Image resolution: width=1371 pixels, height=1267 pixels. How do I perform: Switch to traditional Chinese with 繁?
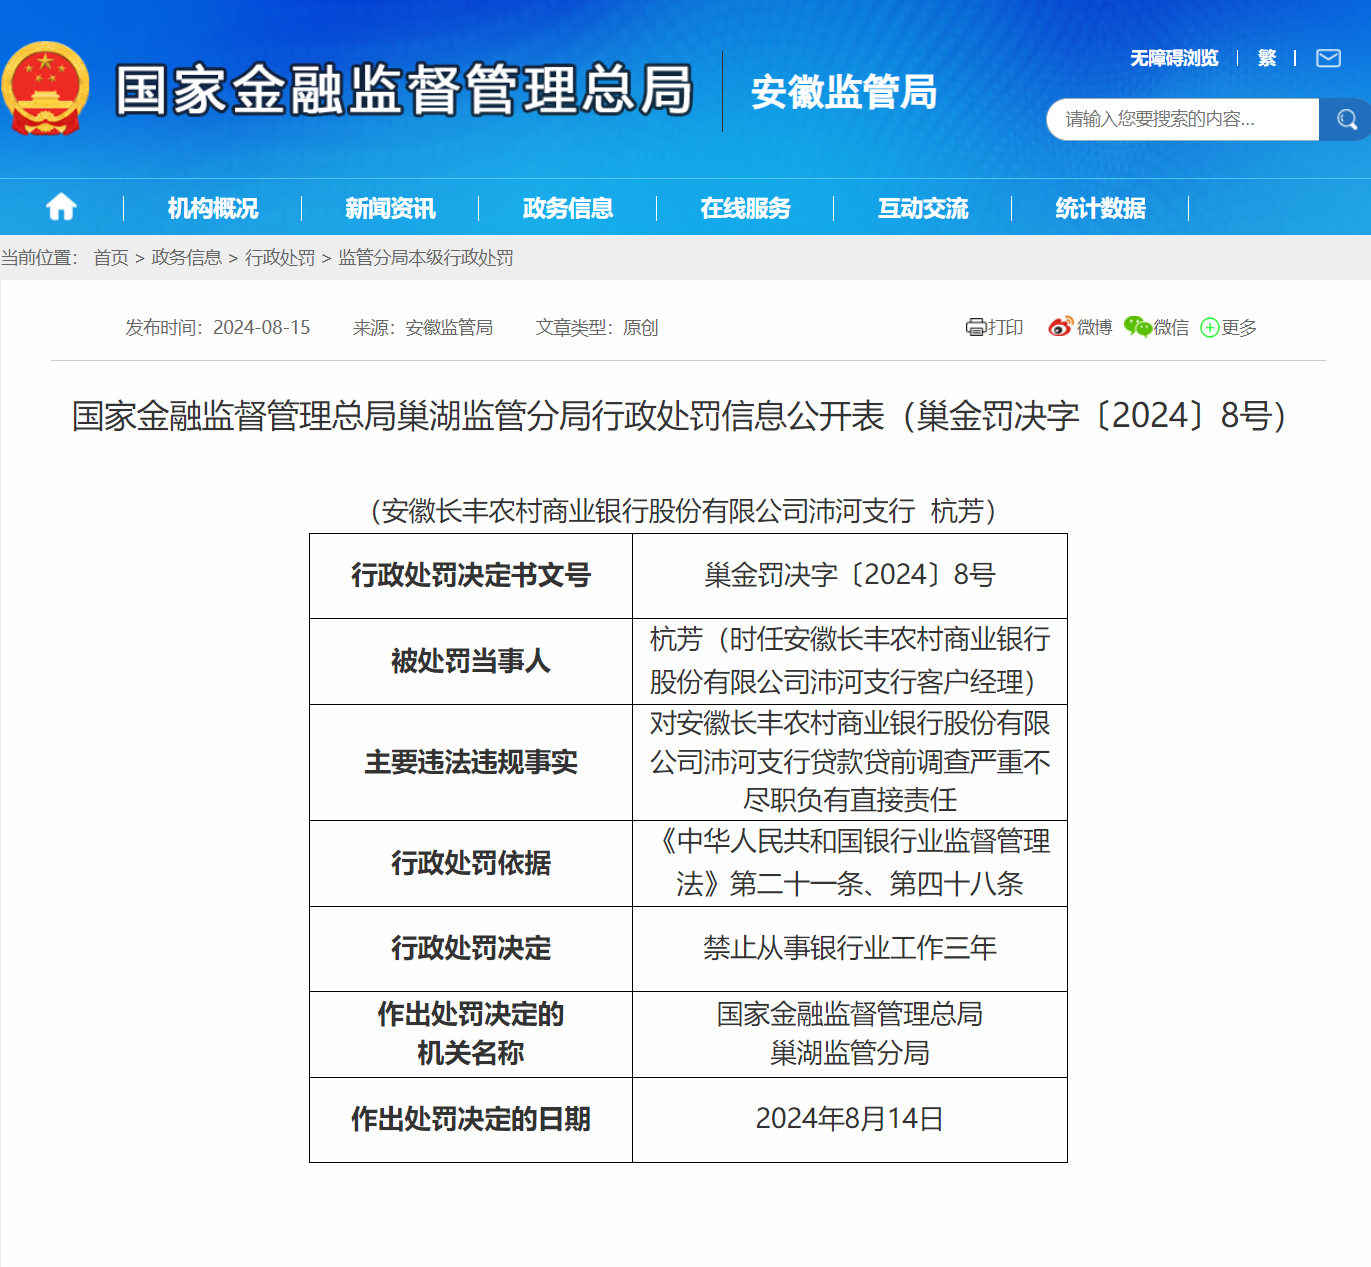pyautogui.click(x=1267, y=58)
